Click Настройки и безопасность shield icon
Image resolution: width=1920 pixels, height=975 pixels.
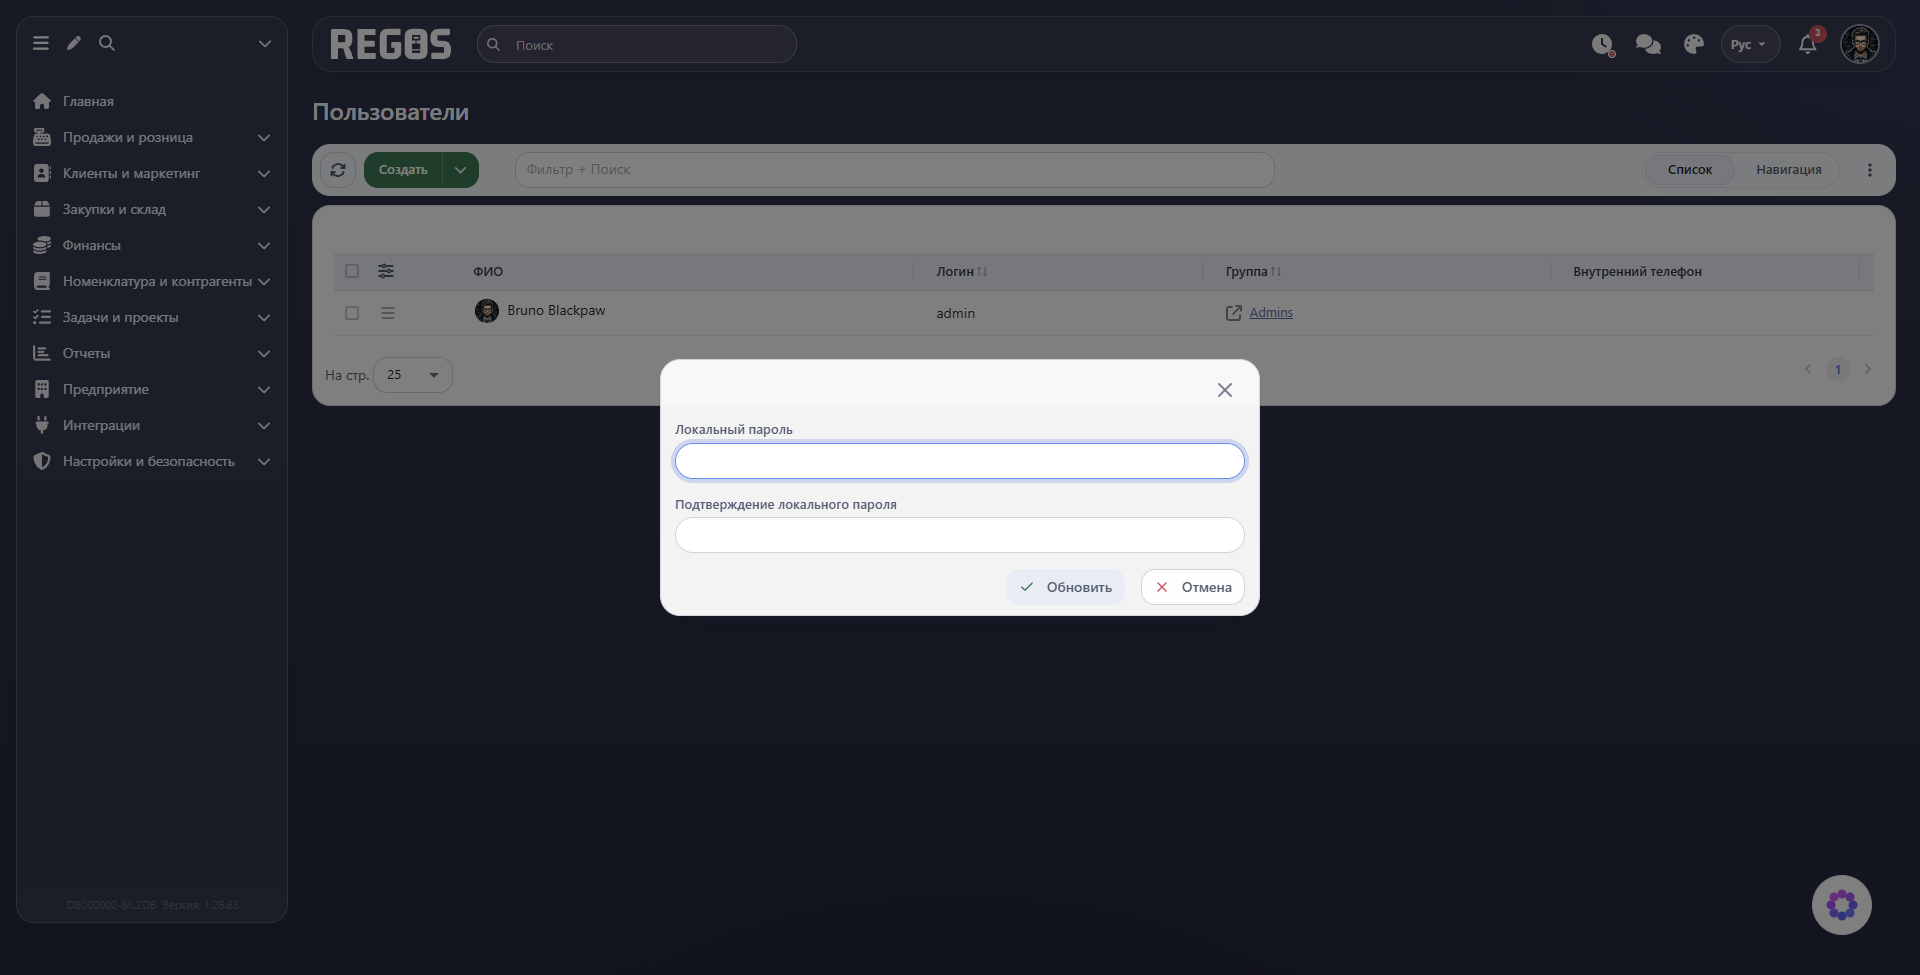point(42,461)
